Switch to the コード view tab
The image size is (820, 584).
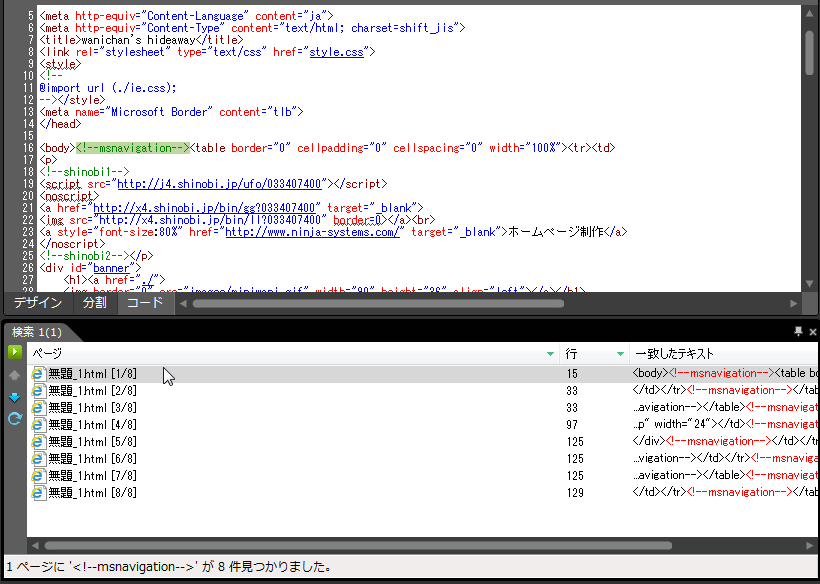[x=145, y=303]
